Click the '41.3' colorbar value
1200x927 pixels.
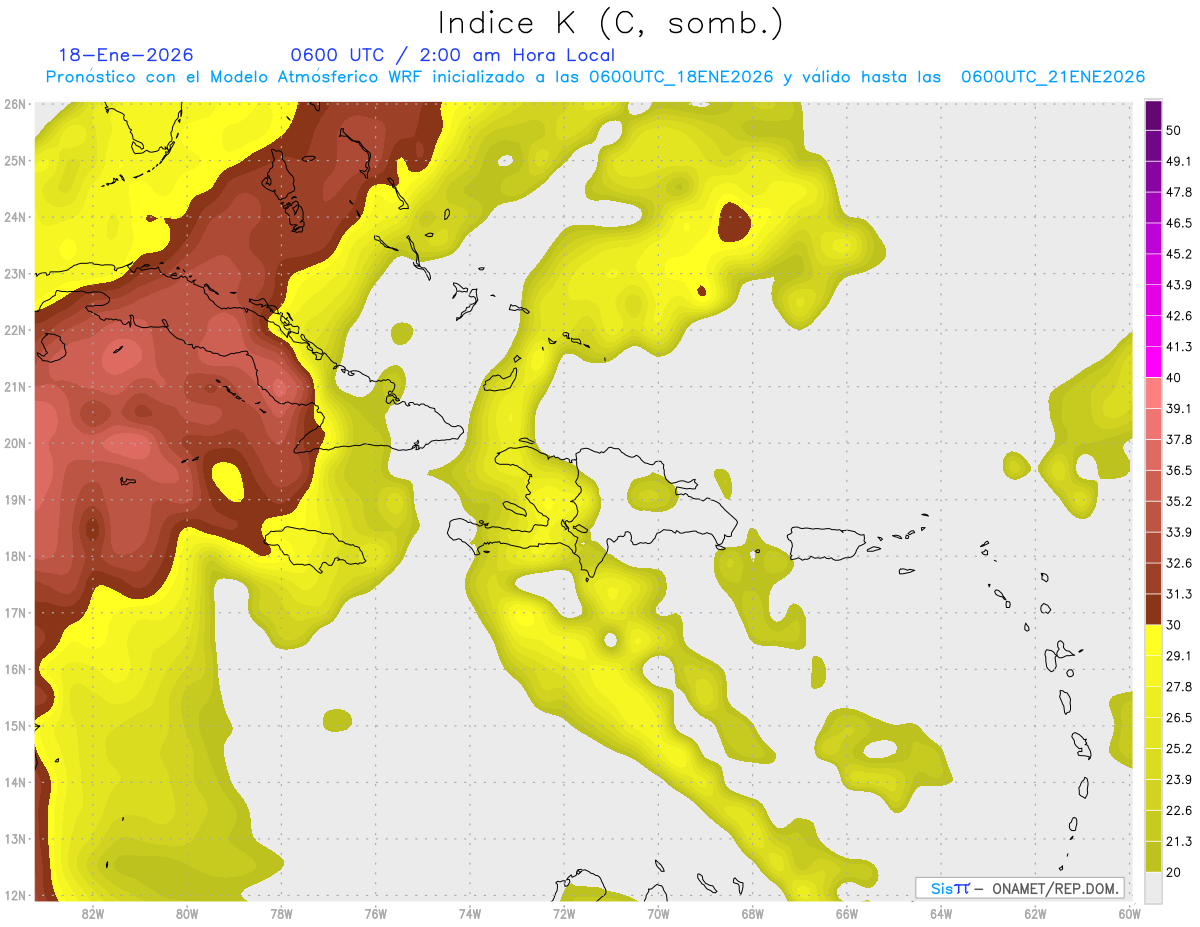tap(1179, 347)
